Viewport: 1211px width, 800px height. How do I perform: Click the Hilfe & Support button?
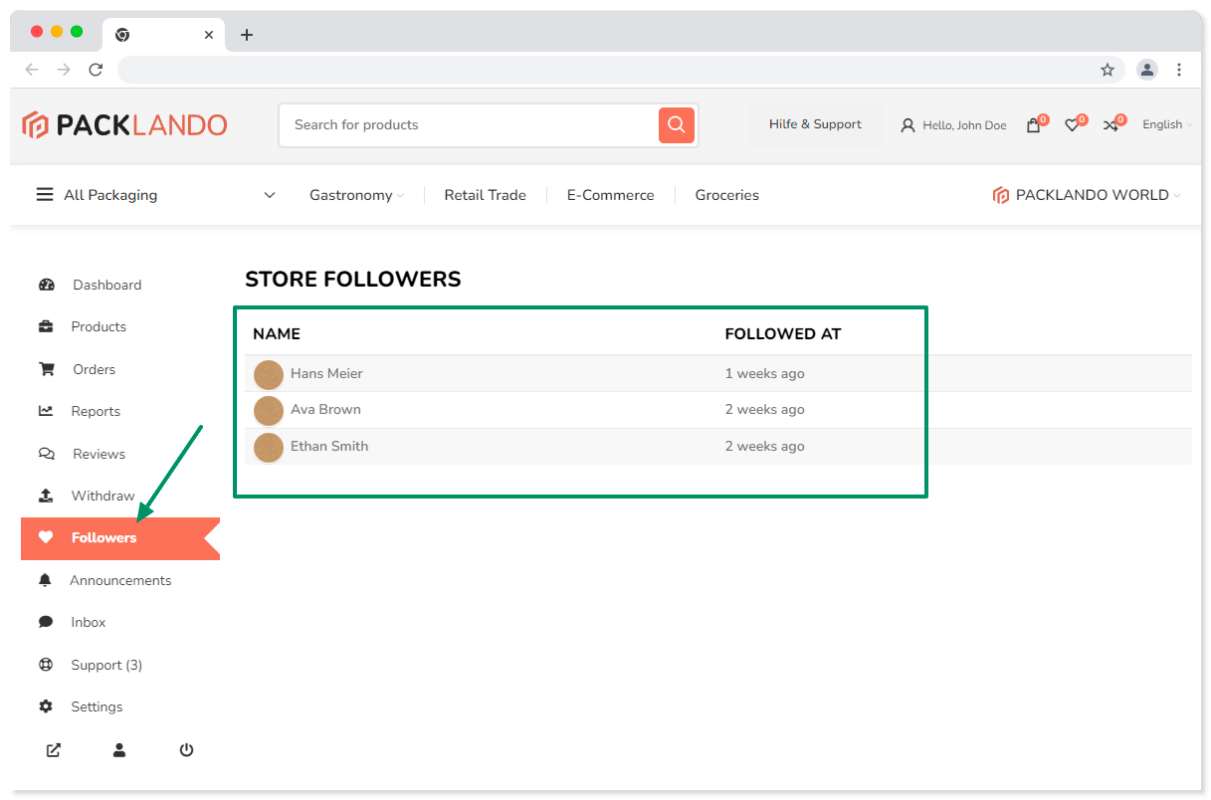tap(815, 125)
